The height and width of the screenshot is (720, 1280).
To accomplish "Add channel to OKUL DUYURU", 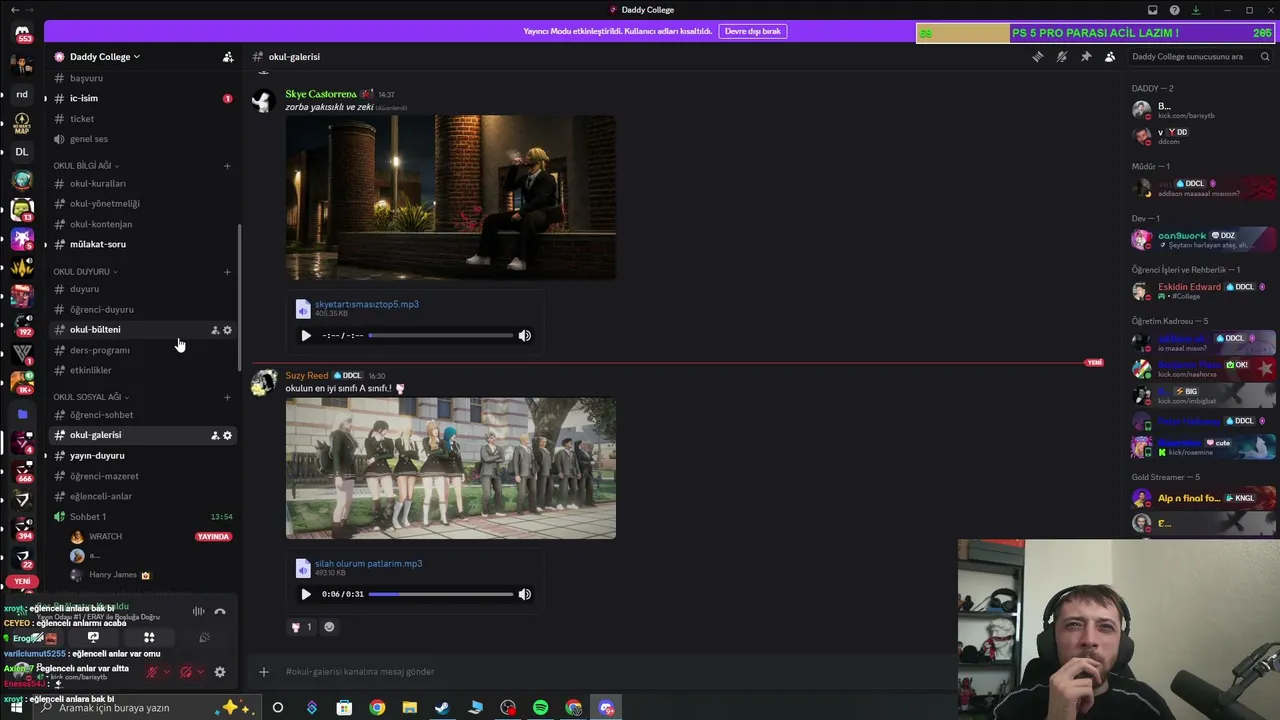I will (227, 272).
